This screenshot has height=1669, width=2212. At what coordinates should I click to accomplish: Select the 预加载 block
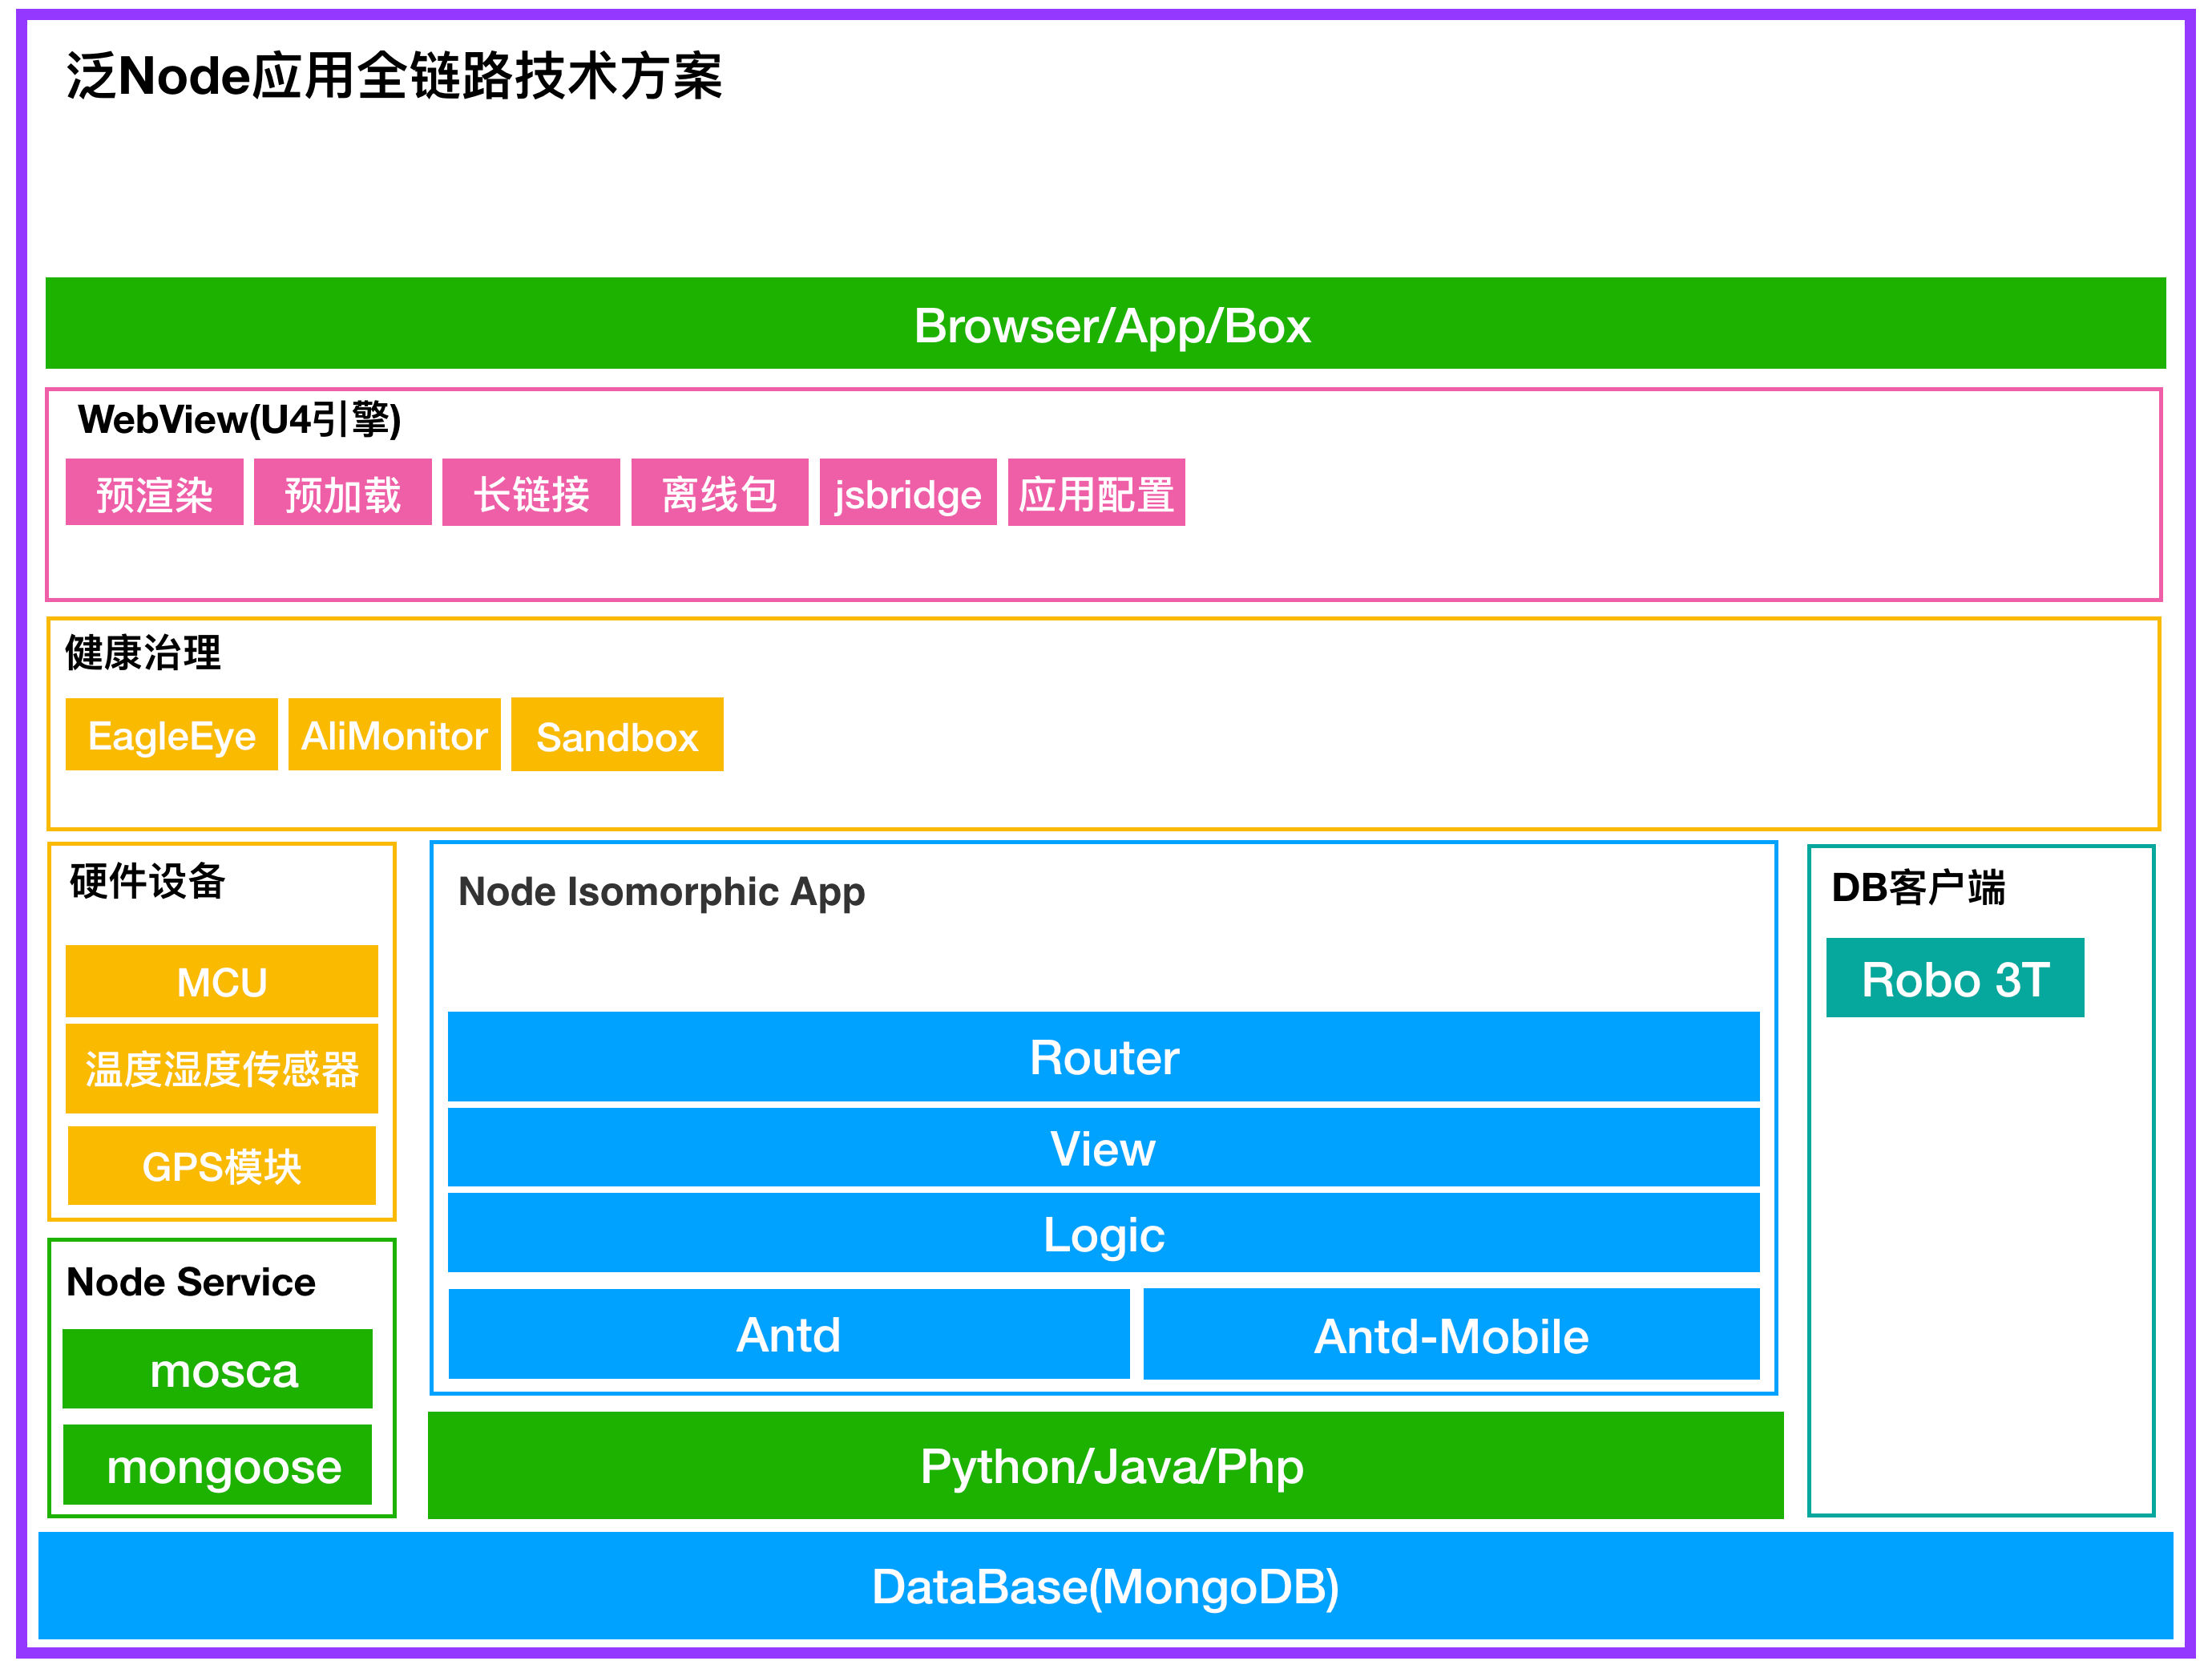click(342, 492)
